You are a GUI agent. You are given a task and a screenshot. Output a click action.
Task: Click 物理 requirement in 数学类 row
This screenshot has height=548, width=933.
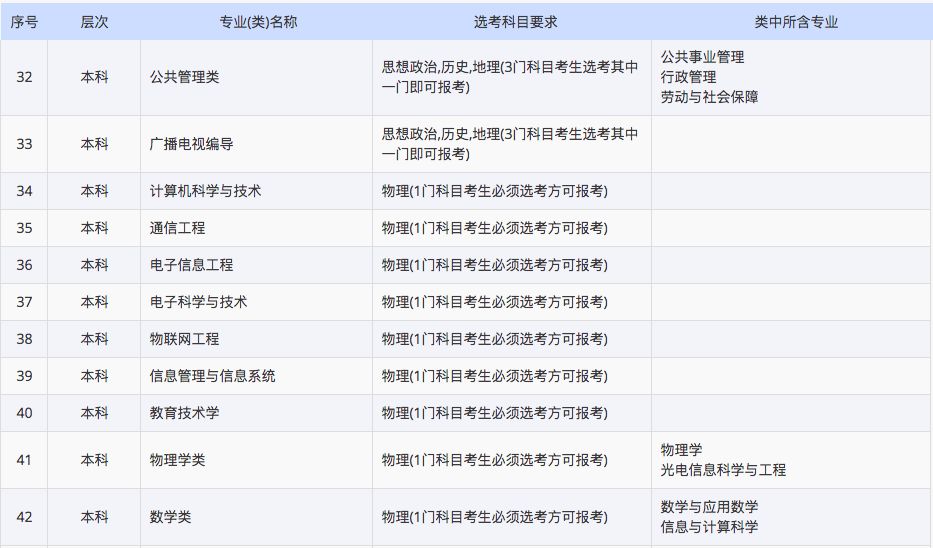pyautogui.click(x=494, y=517)
